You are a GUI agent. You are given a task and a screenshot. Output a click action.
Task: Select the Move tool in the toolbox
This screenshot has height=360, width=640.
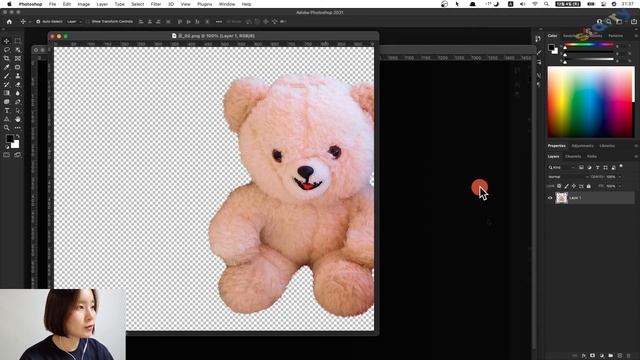[7, 41]
